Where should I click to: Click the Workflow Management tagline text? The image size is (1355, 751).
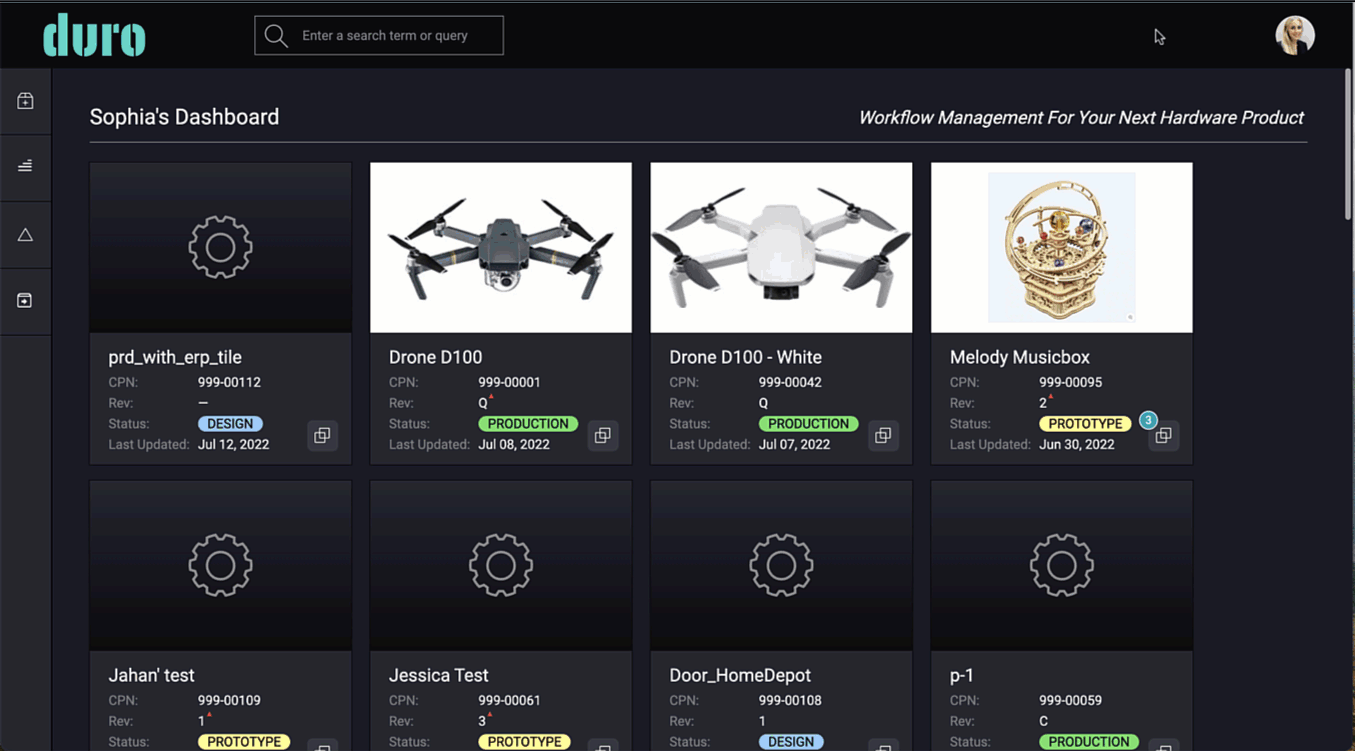point(1081,118)
